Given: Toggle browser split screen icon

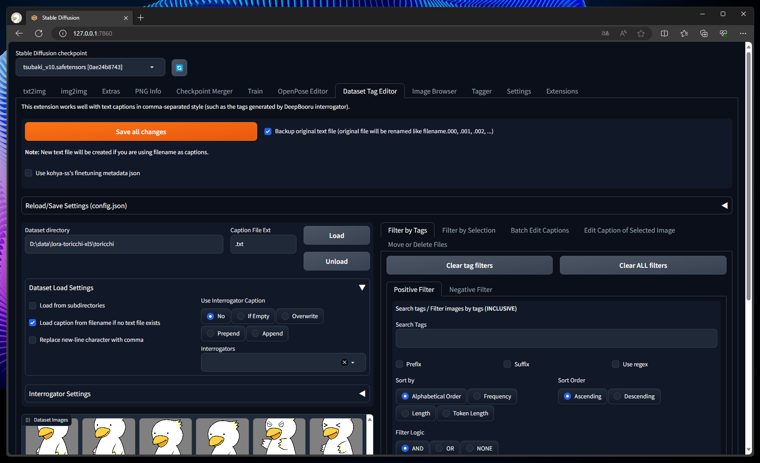Looking at the screenshot, I should pyautogui.click(x=665, y=33).
